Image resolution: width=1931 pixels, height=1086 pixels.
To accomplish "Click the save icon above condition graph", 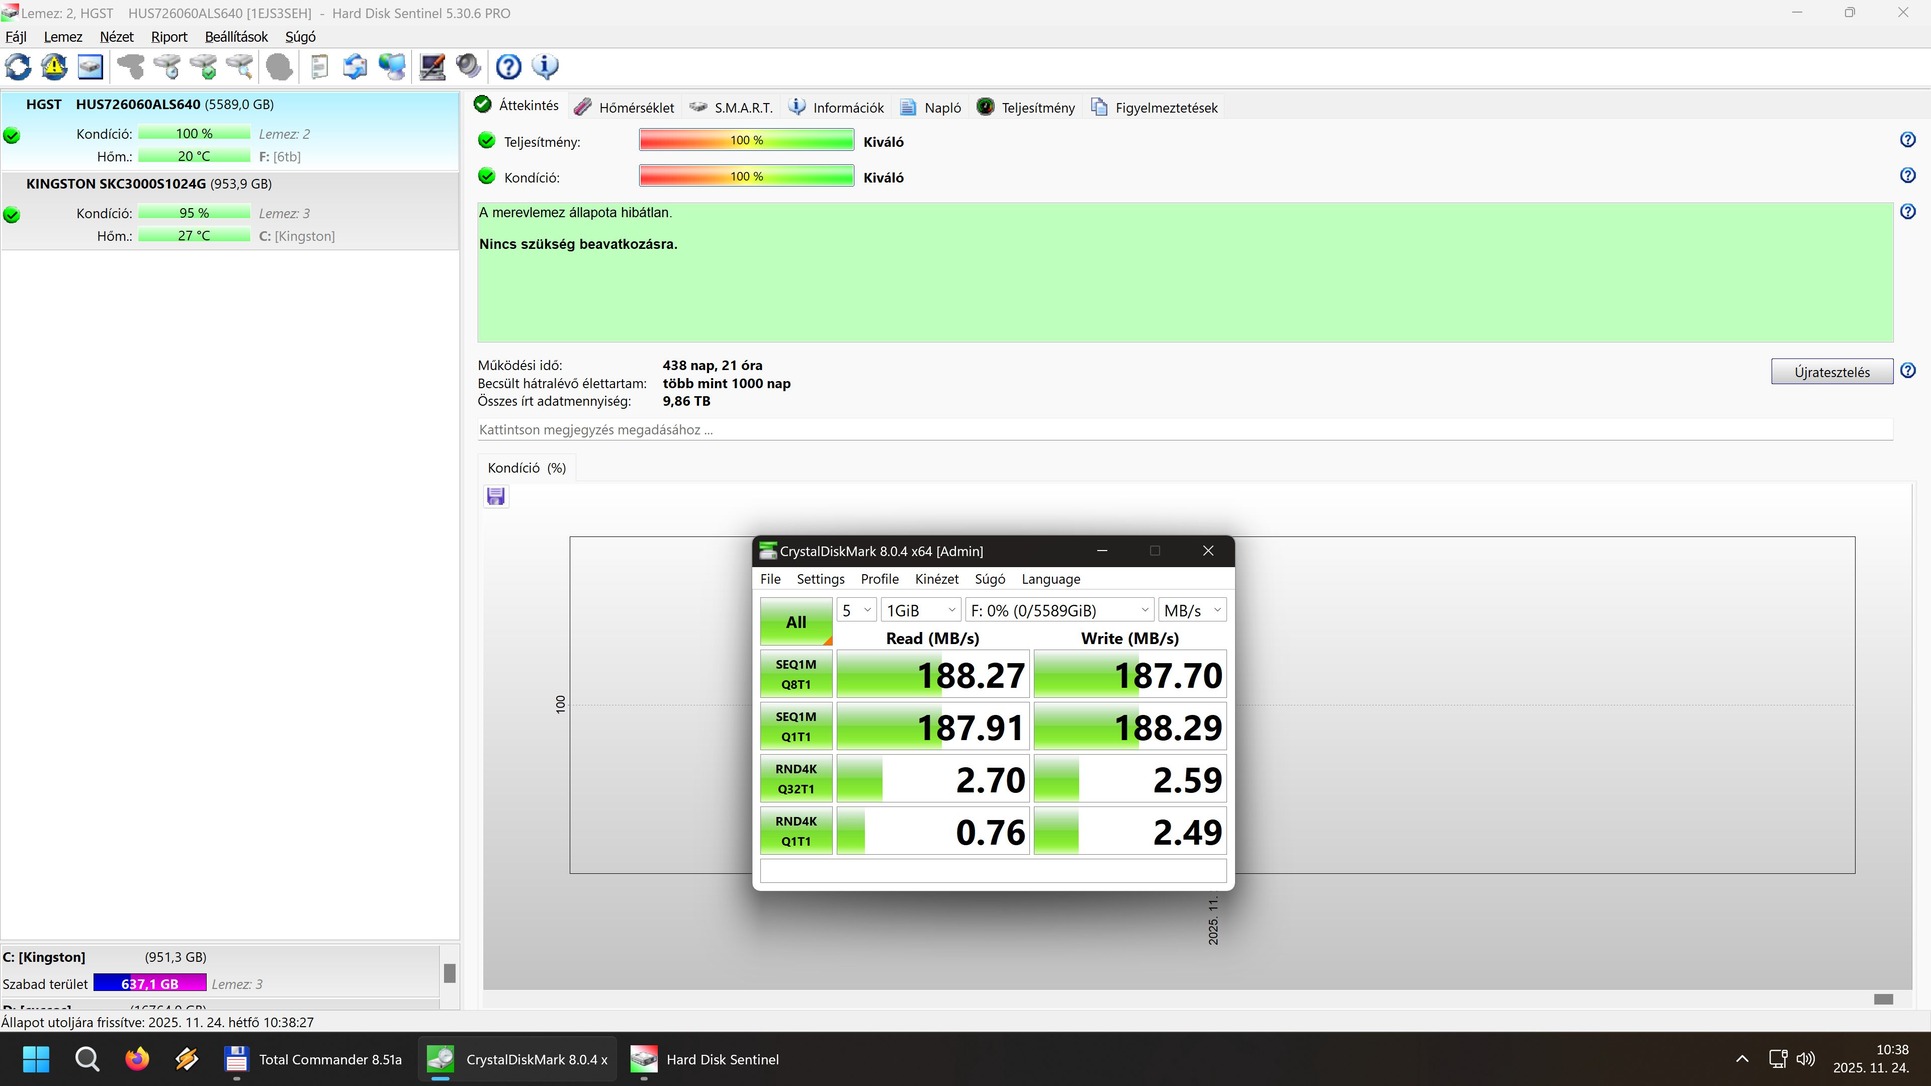I will (495, 497).
